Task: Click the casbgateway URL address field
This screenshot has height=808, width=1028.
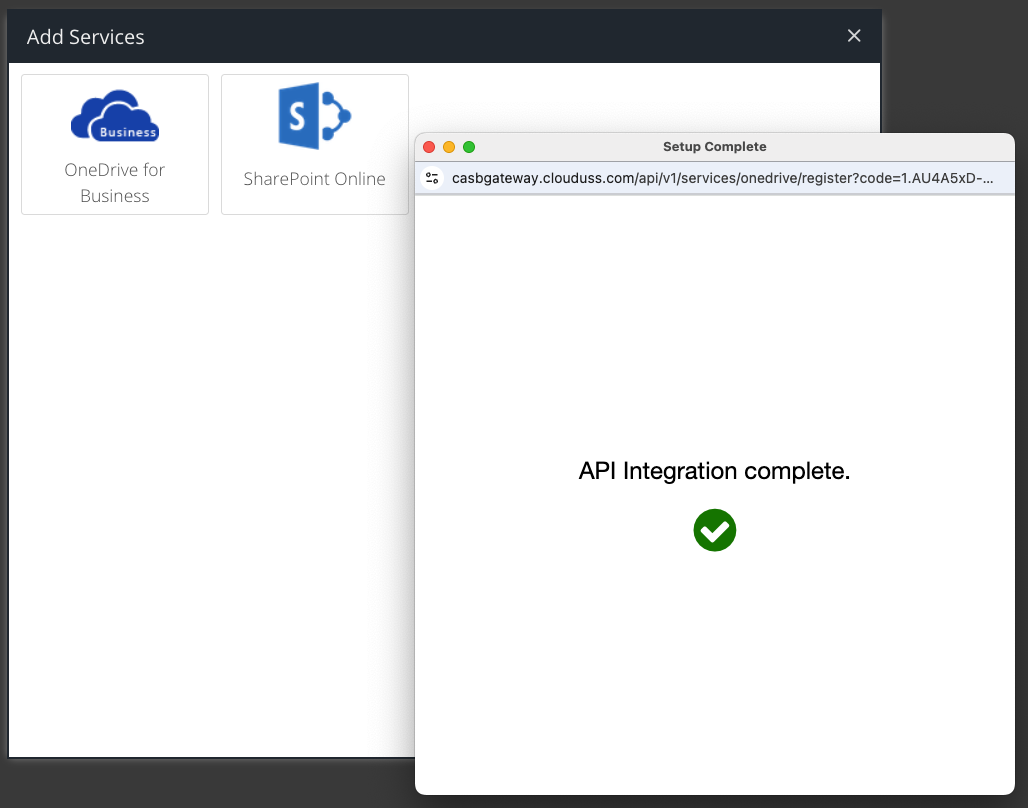Action: [722, 178]
